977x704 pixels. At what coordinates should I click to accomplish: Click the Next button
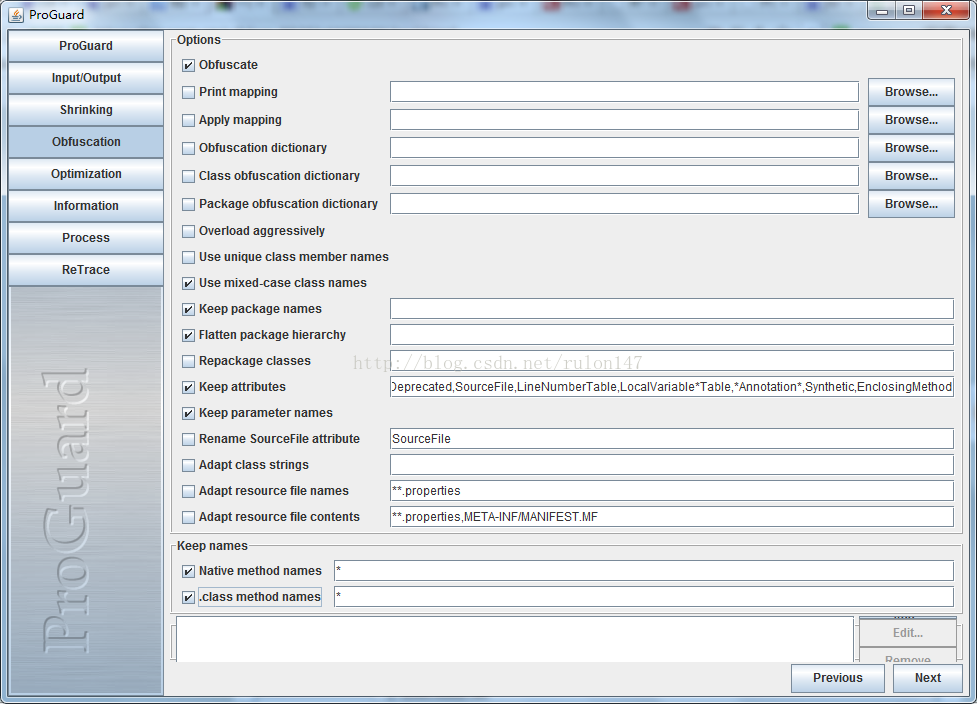928,678
